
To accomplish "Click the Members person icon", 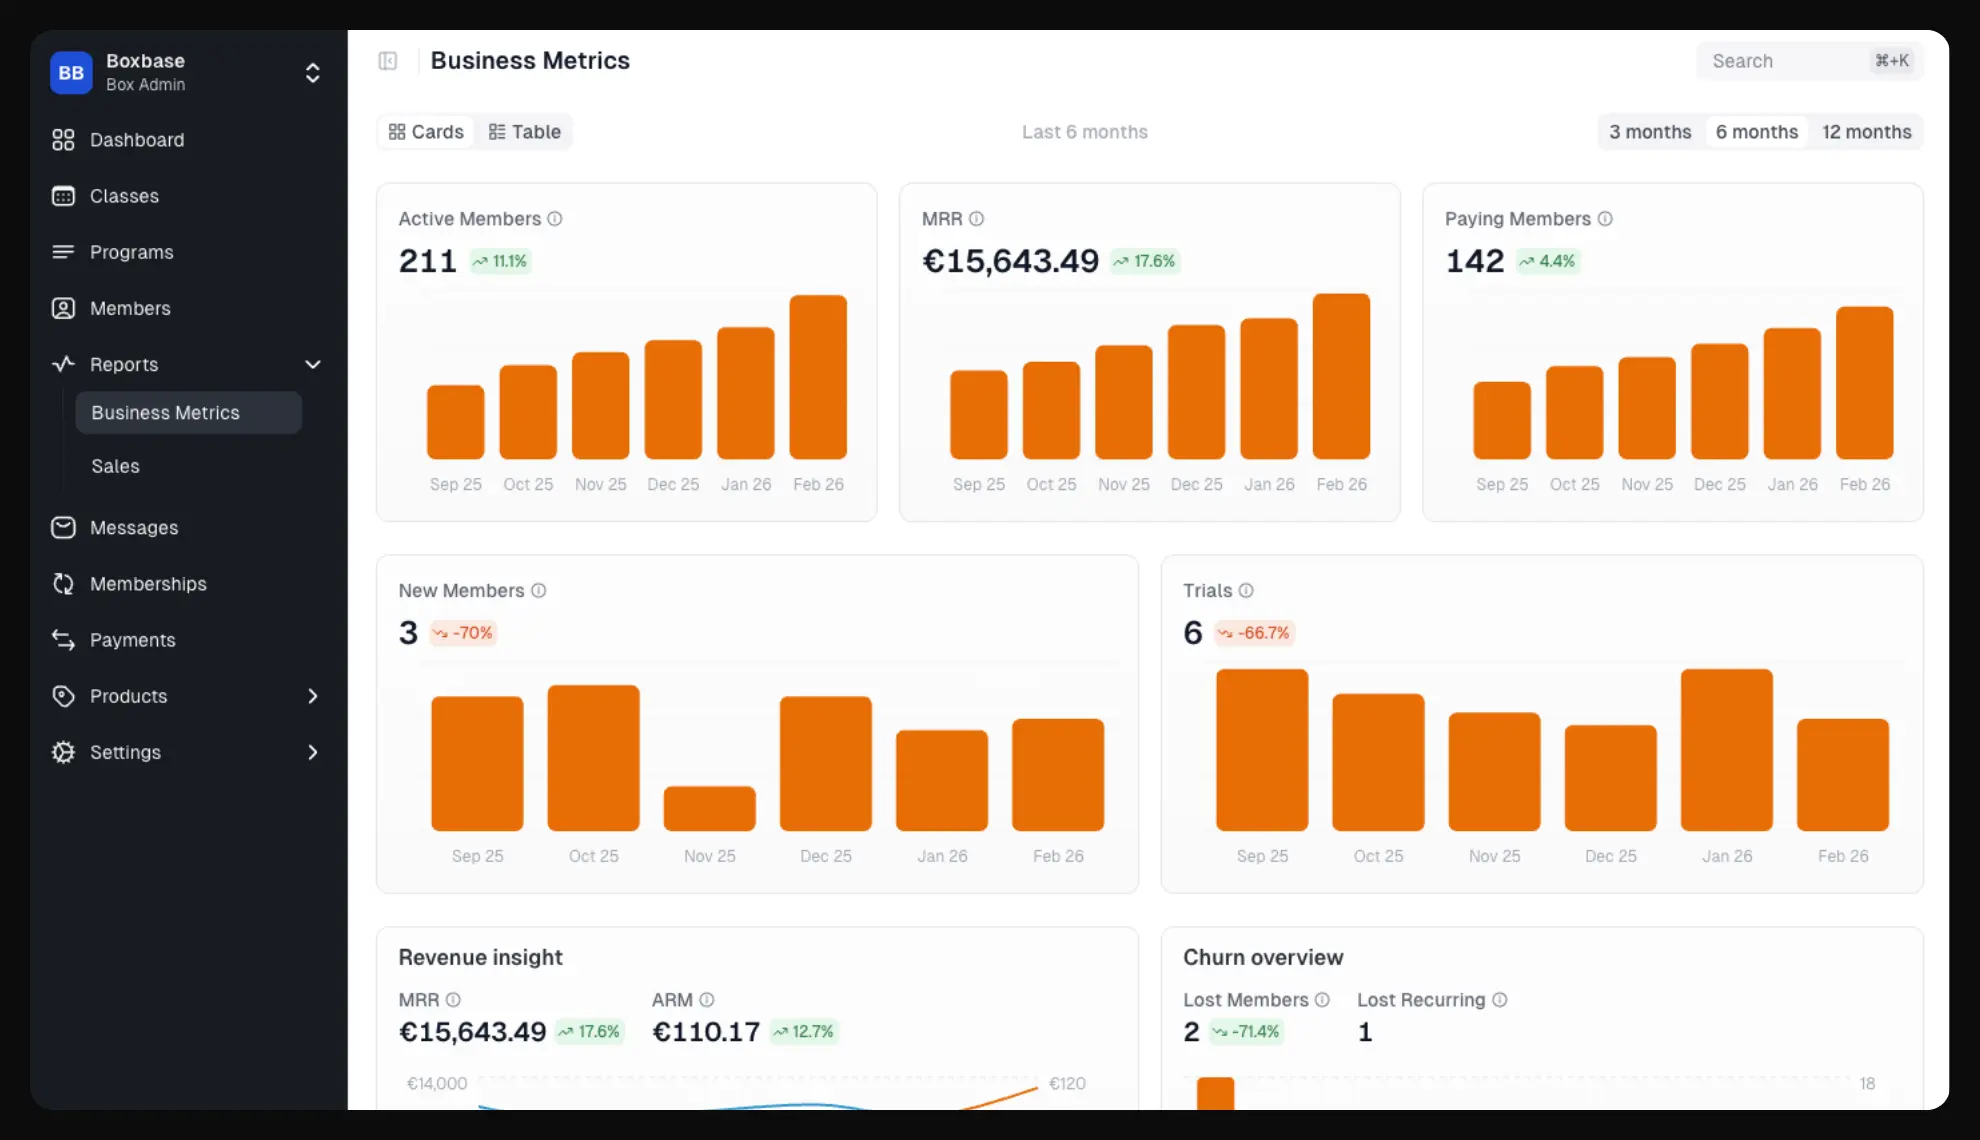I will (x=63, y=308).
